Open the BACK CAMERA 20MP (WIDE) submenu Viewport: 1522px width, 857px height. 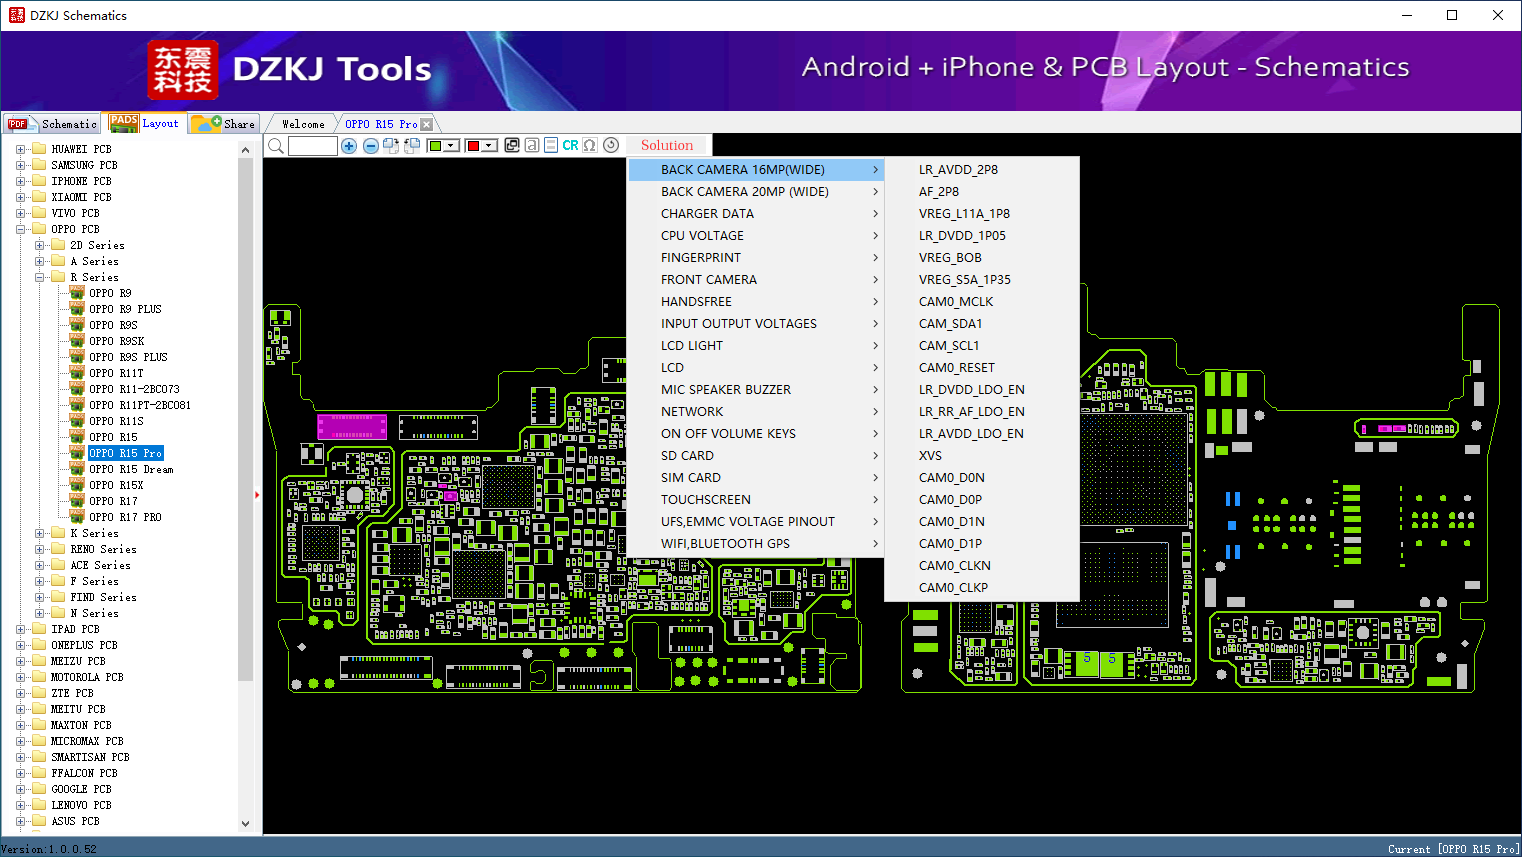coord(757,191)
